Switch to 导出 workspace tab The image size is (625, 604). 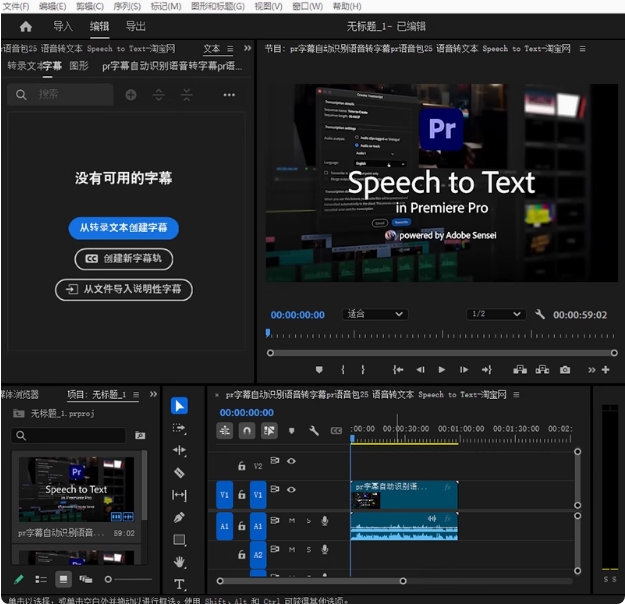(136, 26)
